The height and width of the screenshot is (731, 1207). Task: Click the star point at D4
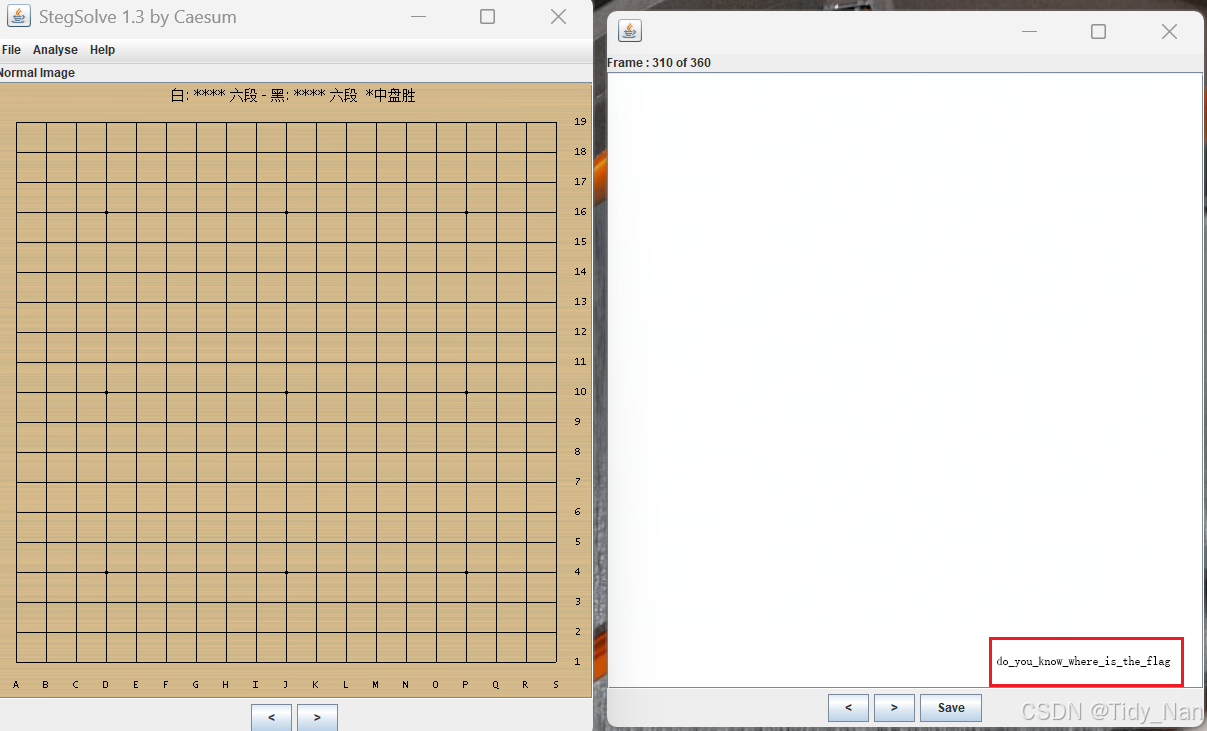click(x=106, y=572)
